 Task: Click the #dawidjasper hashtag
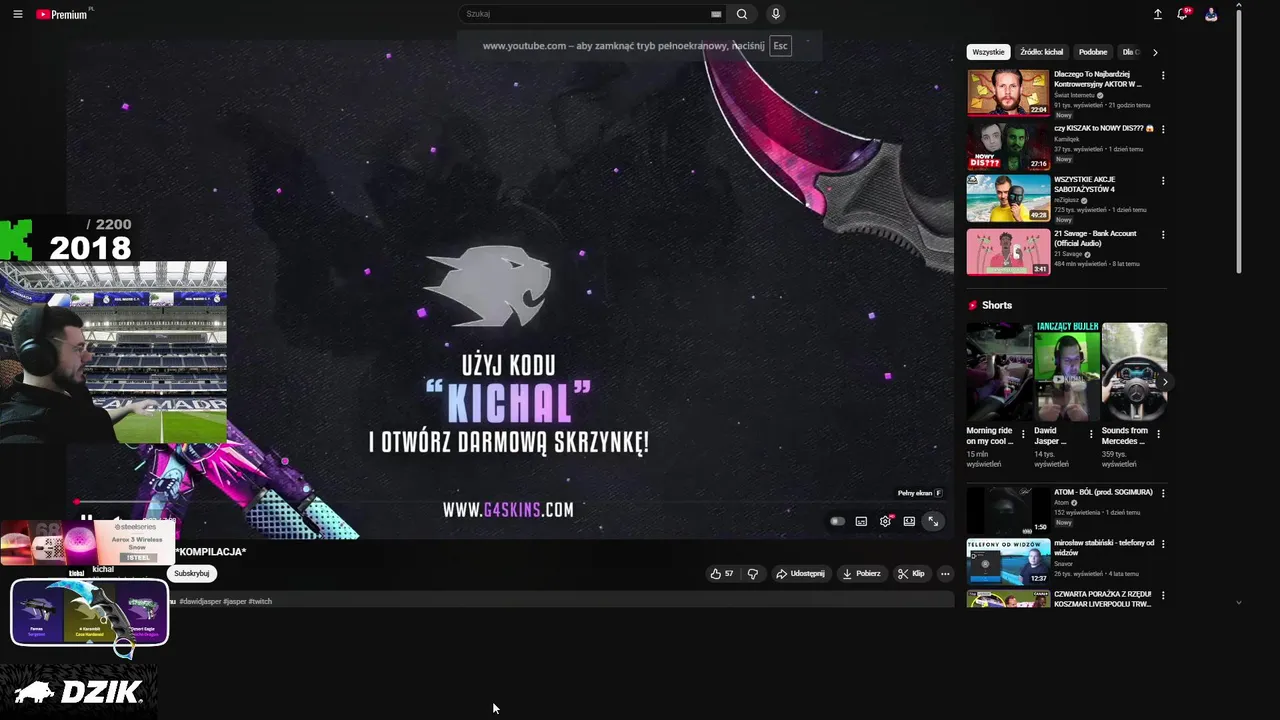pyautogui.click(x=200, y=601)
